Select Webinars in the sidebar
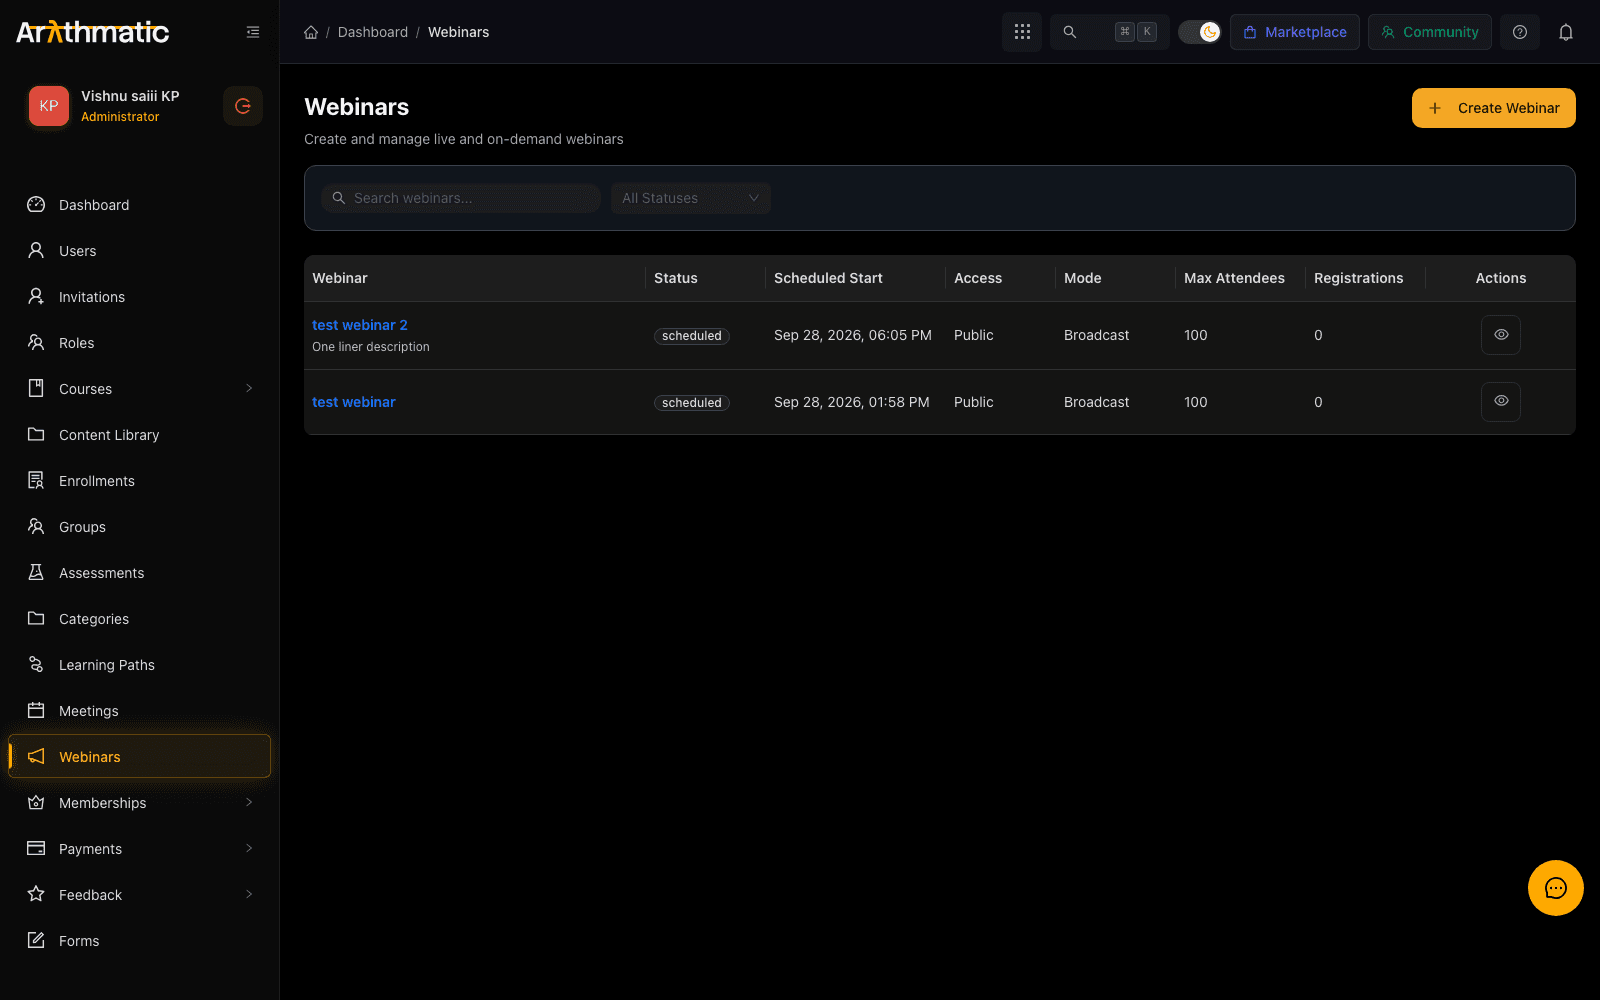1600x1000 pixels. [x=140, y=757]
